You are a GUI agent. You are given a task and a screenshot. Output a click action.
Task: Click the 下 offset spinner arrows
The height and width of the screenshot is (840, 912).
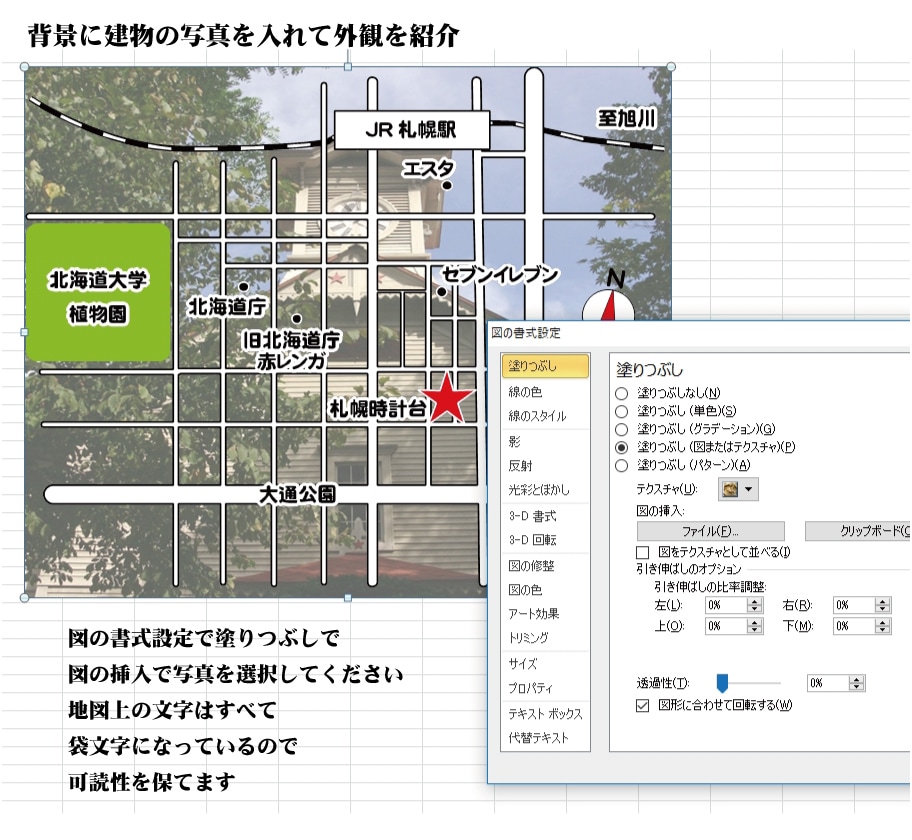click(x=882, y=627)
